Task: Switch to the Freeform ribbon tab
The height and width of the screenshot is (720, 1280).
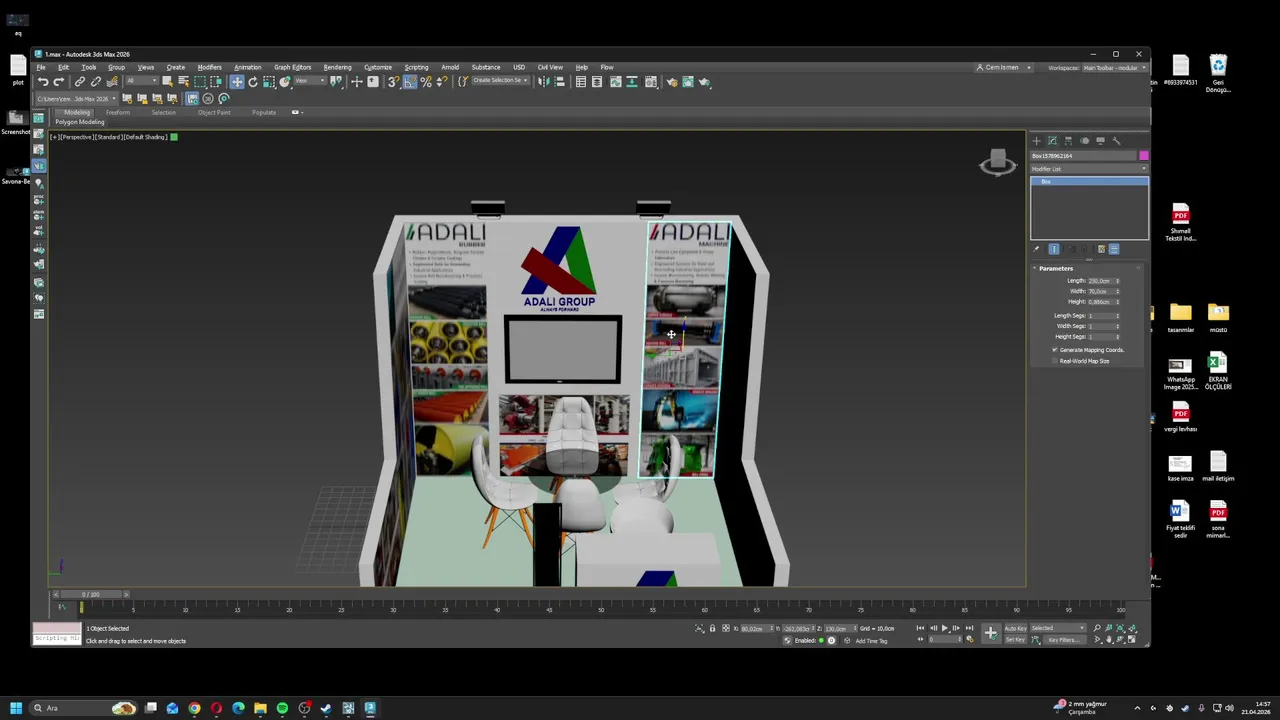Action: pyautogui.click(x=118, y=112)
